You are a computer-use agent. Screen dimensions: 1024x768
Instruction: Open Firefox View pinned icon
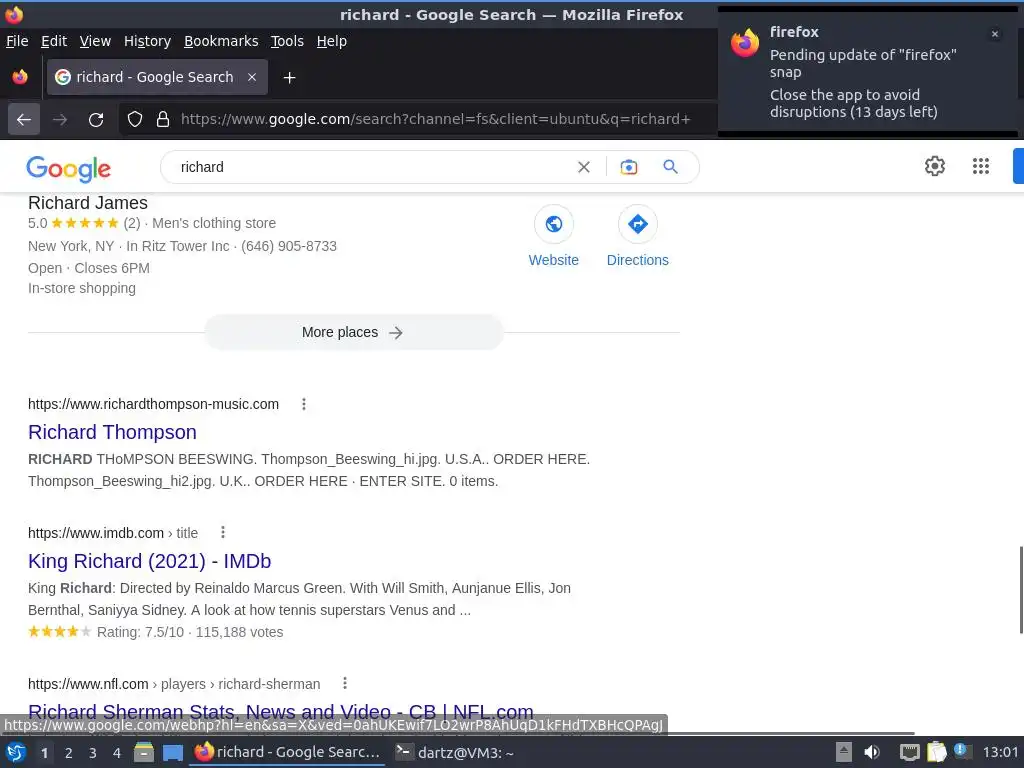[x=20, y=77]
